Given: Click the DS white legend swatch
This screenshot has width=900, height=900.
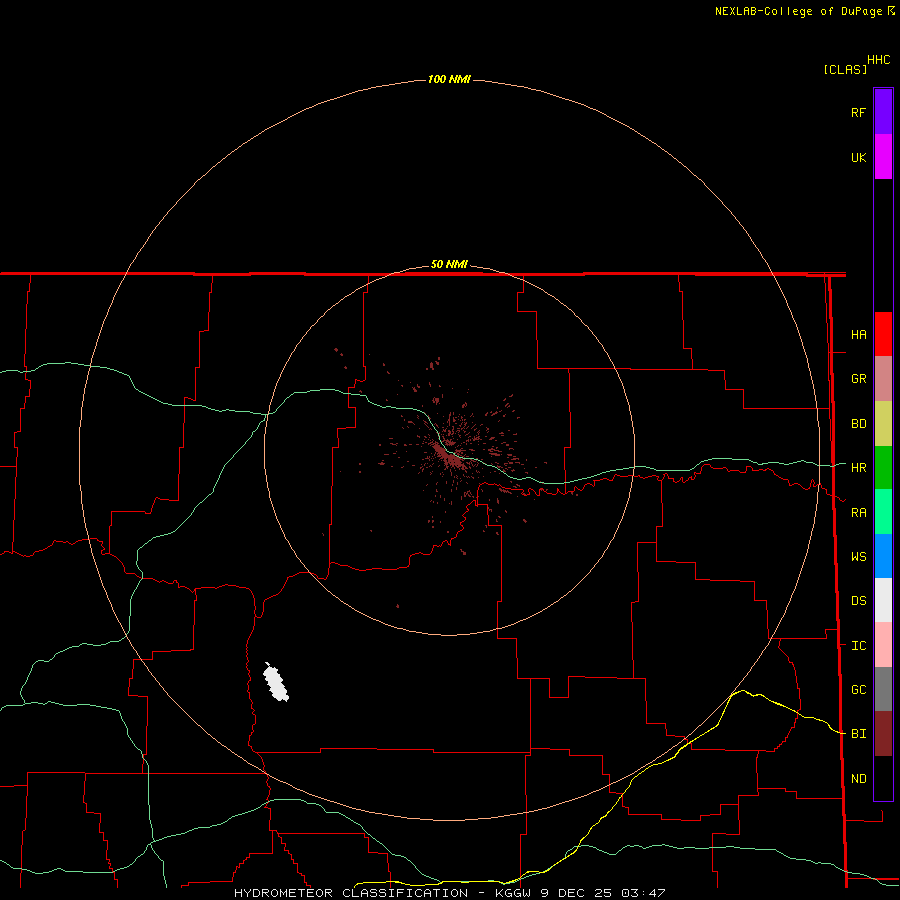Looking at the screenshot, I should click(883, 600).
